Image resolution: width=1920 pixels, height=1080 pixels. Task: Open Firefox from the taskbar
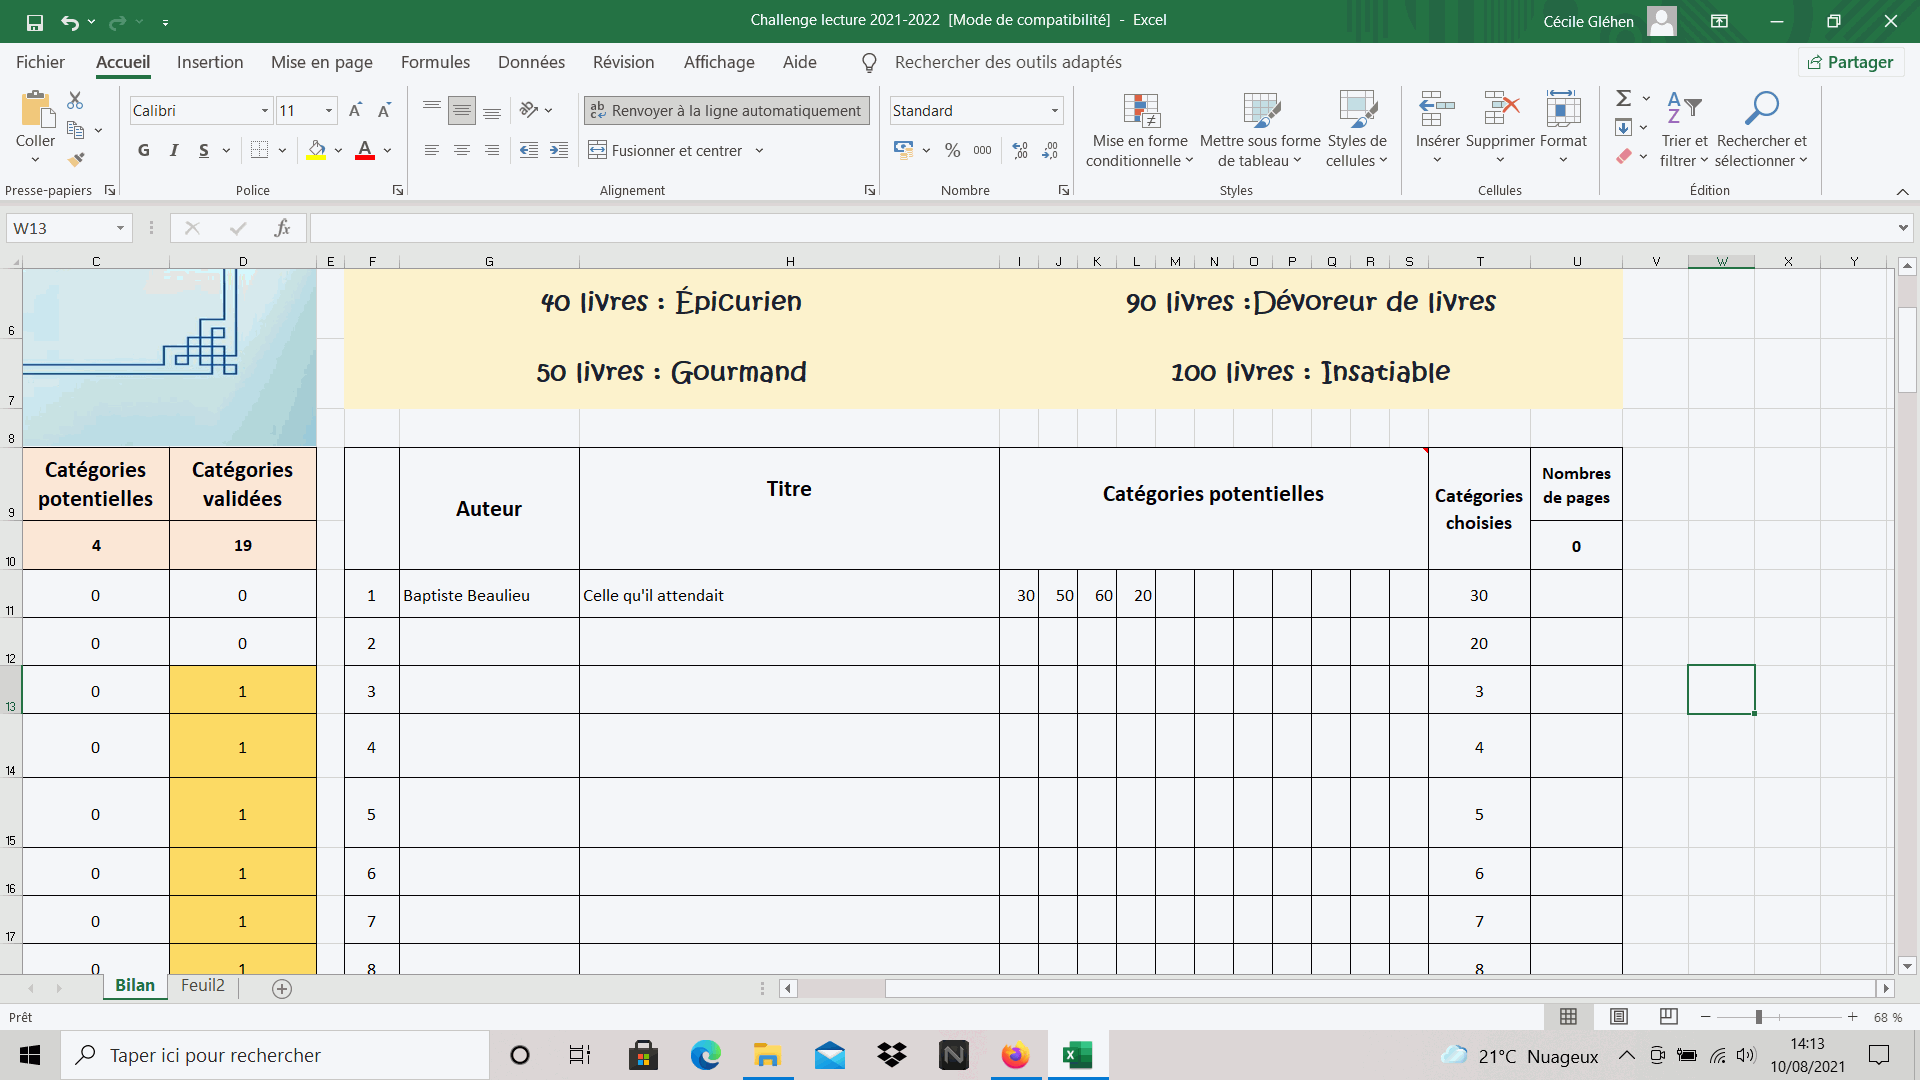[1015, 1055]
